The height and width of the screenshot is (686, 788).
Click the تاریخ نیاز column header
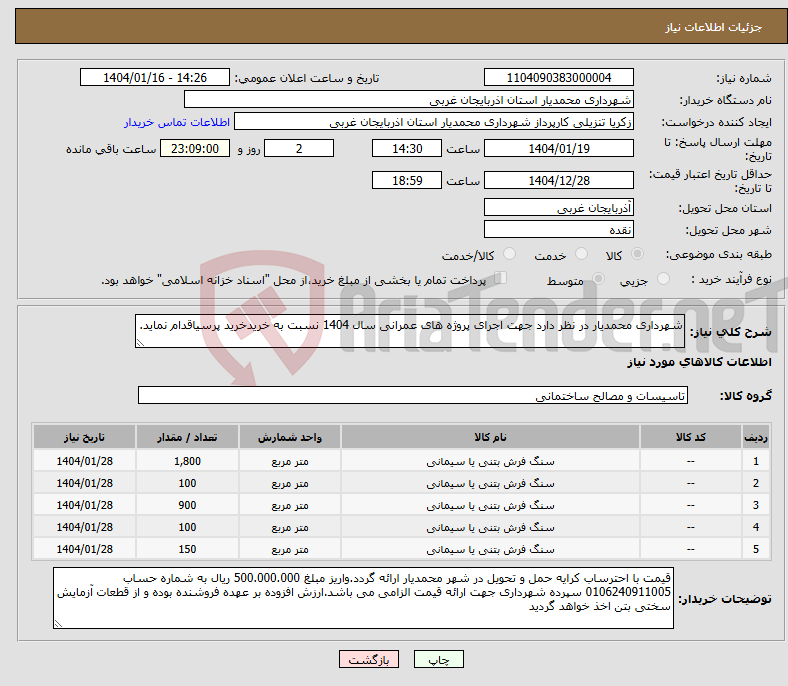(x=84, y=437)
